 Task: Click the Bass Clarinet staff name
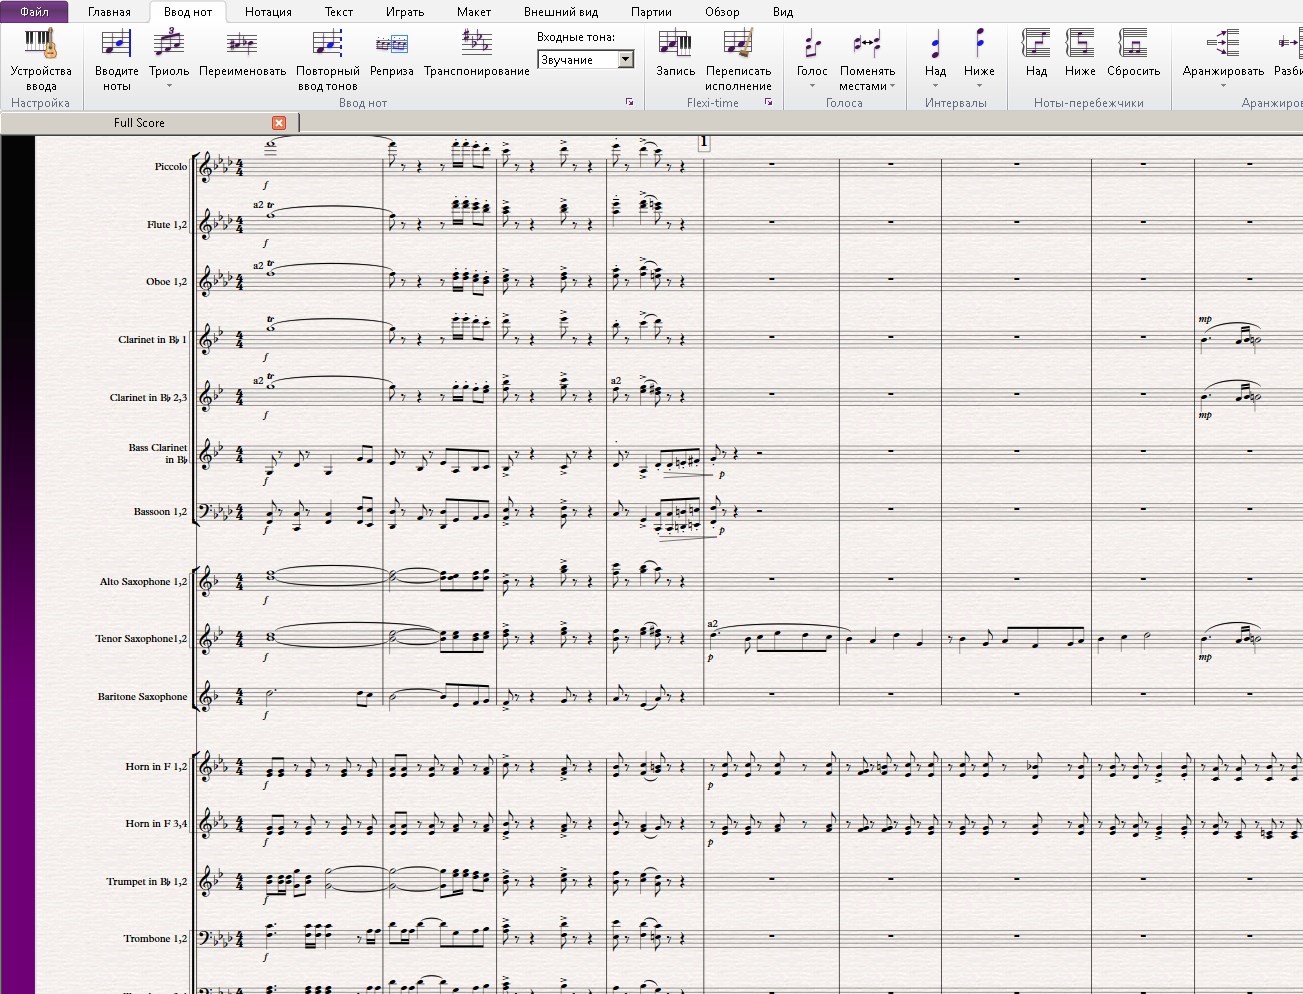pyautogui.click(x=158, y=454)
